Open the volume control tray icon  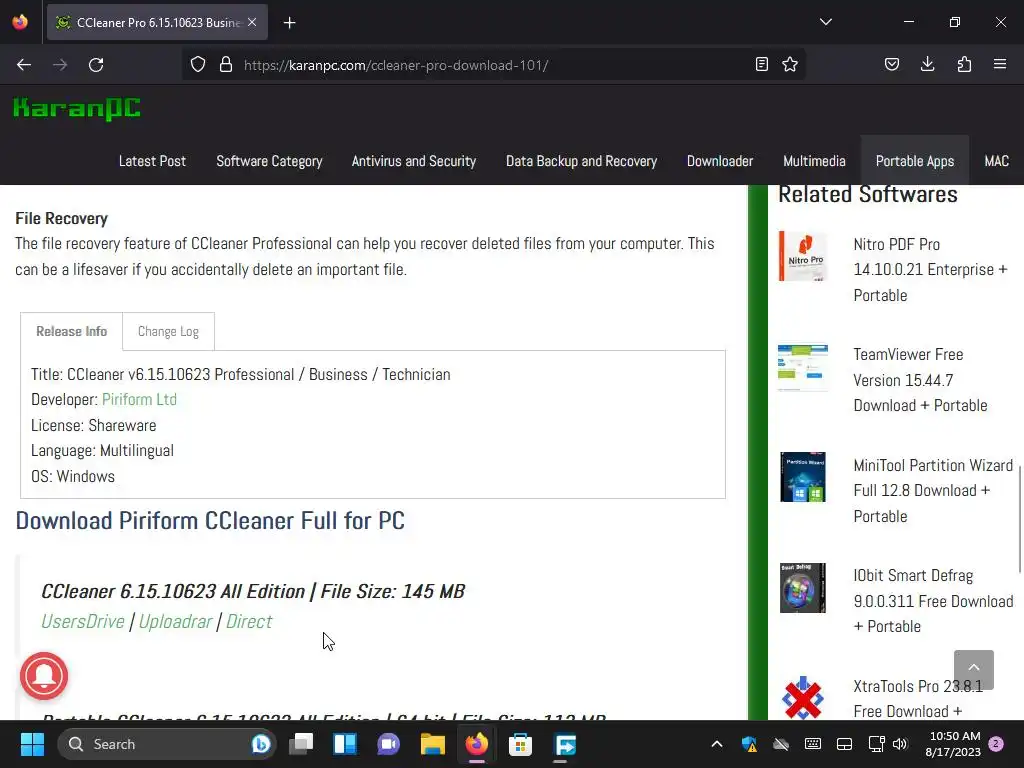pos(901,744)
